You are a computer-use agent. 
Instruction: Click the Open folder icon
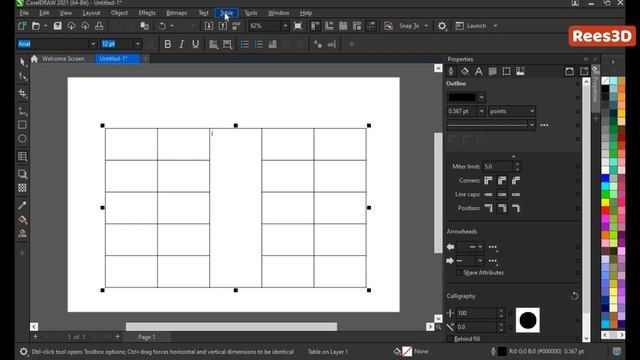point(36,26)
